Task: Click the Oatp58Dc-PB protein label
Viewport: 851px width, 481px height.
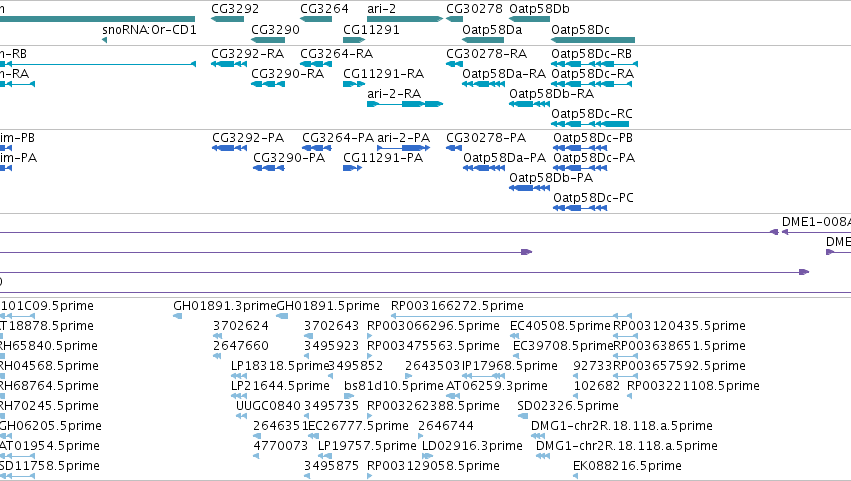Action: click(x=593, y=138)
